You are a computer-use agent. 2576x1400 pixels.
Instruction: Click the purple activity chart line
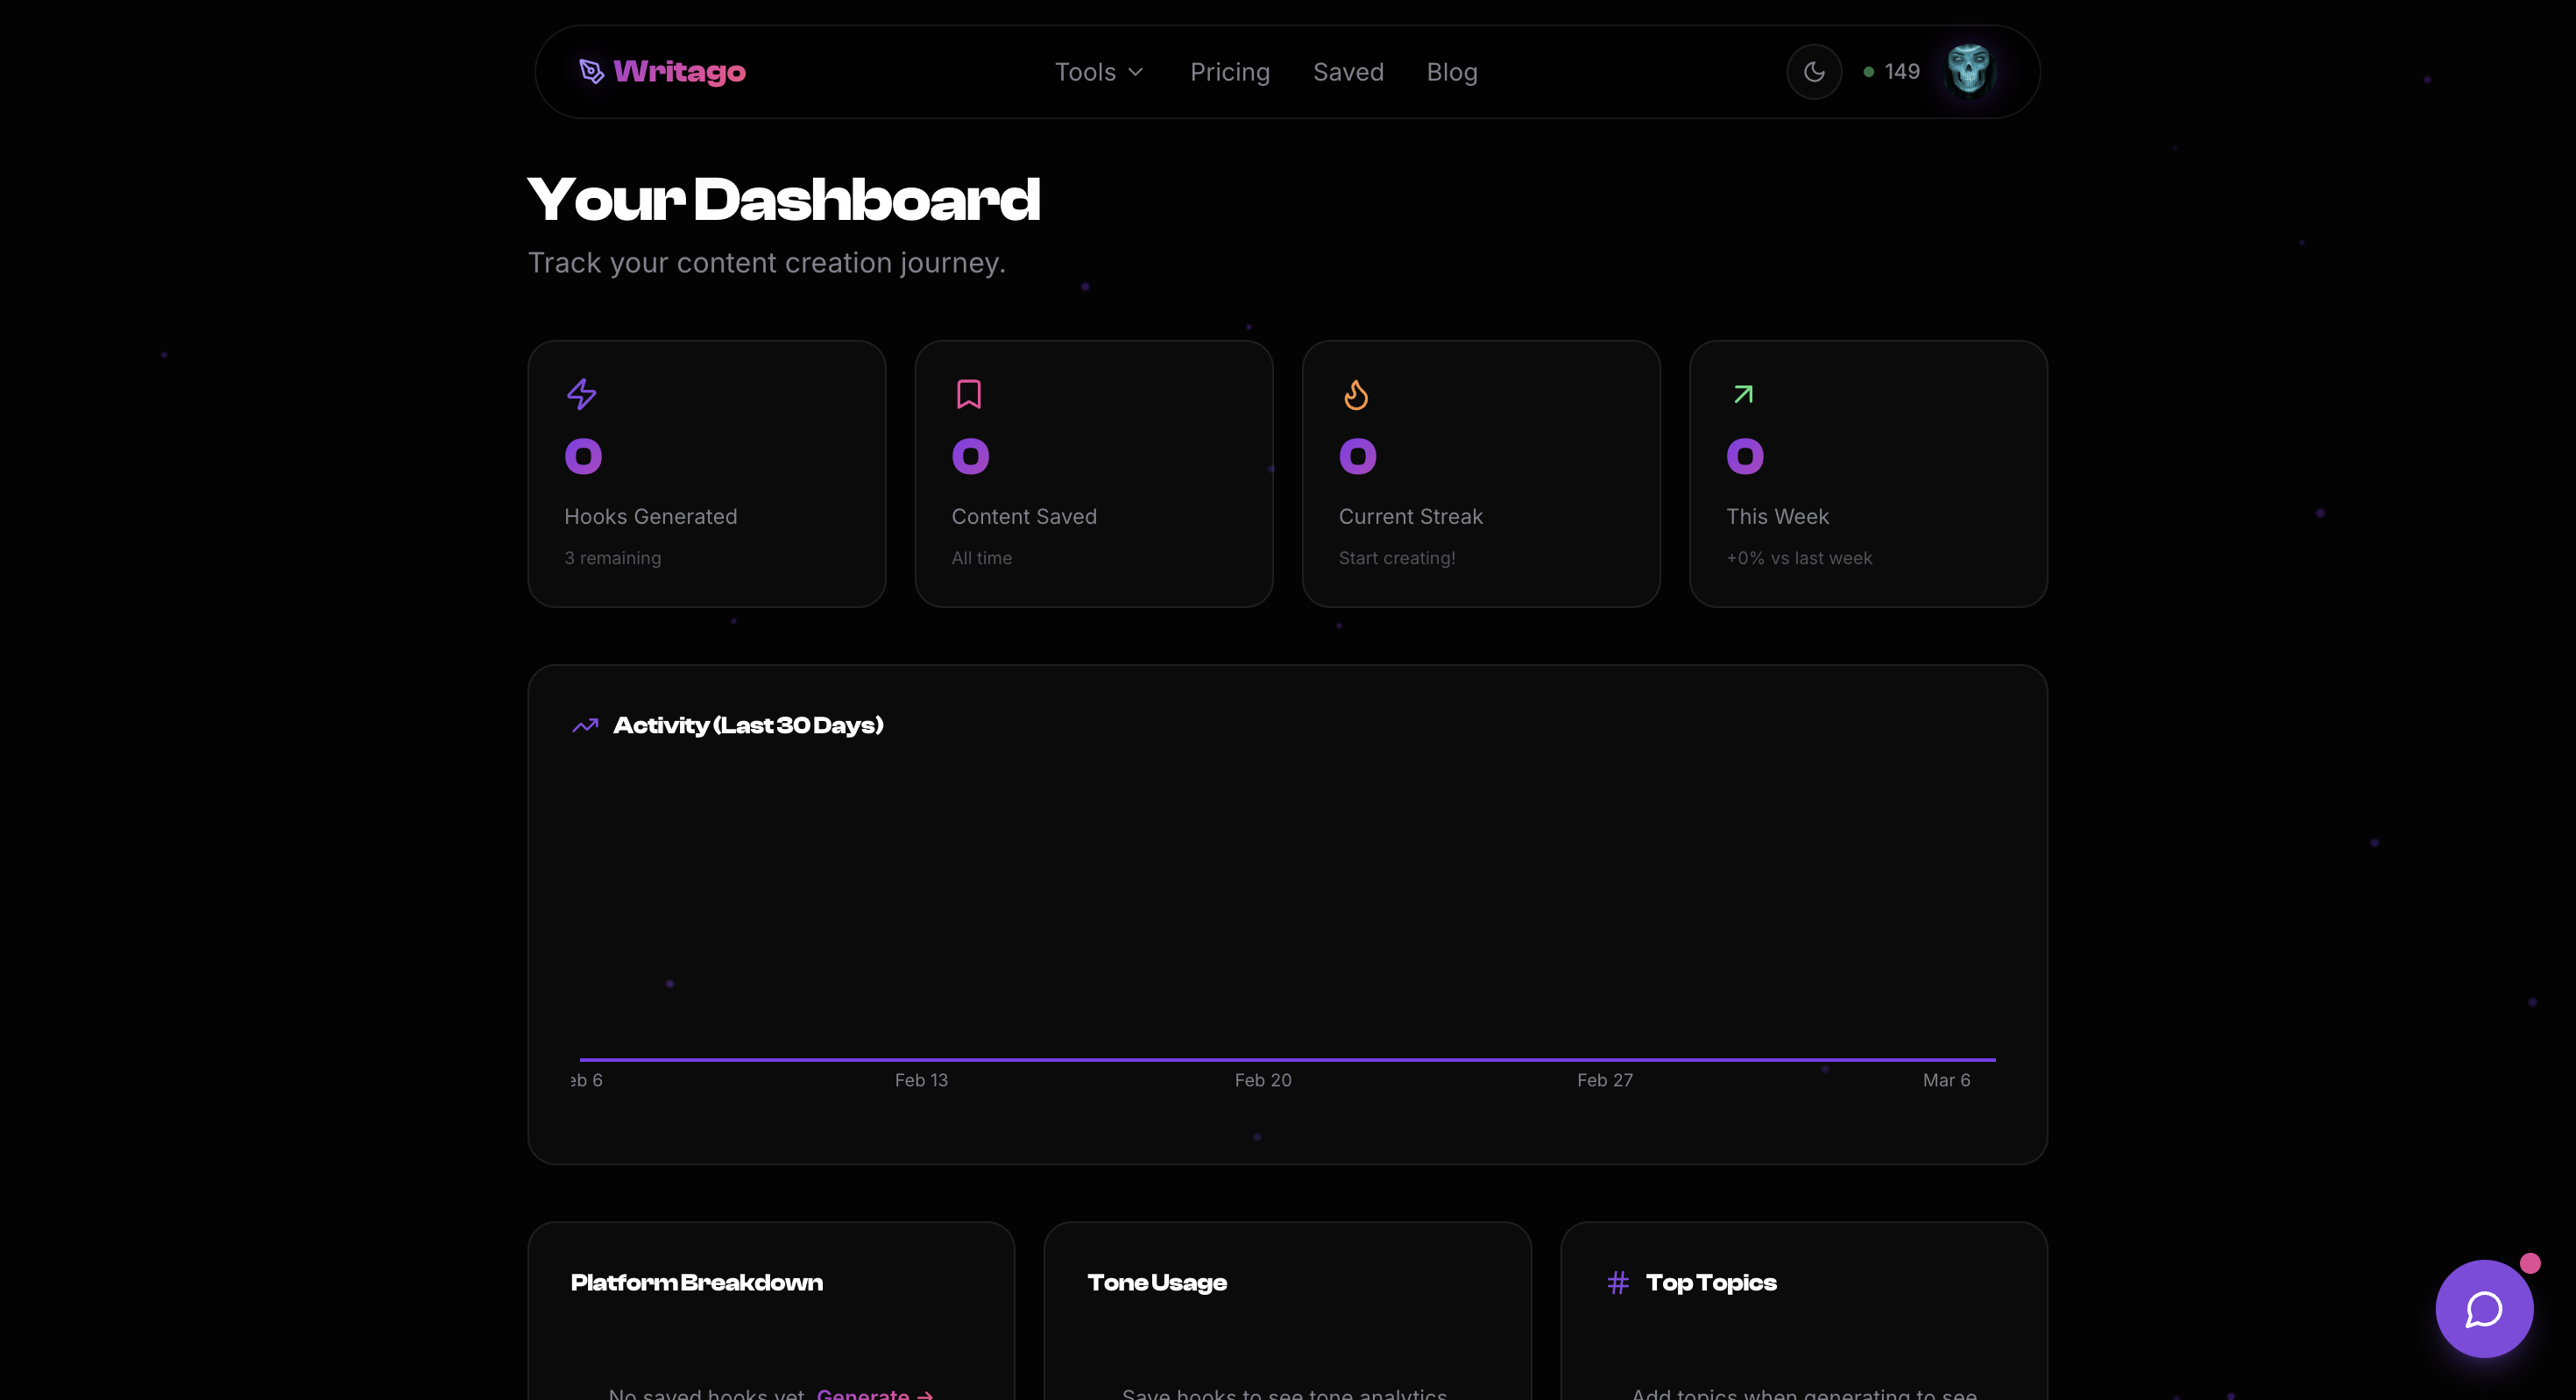click(1287, 1059)
